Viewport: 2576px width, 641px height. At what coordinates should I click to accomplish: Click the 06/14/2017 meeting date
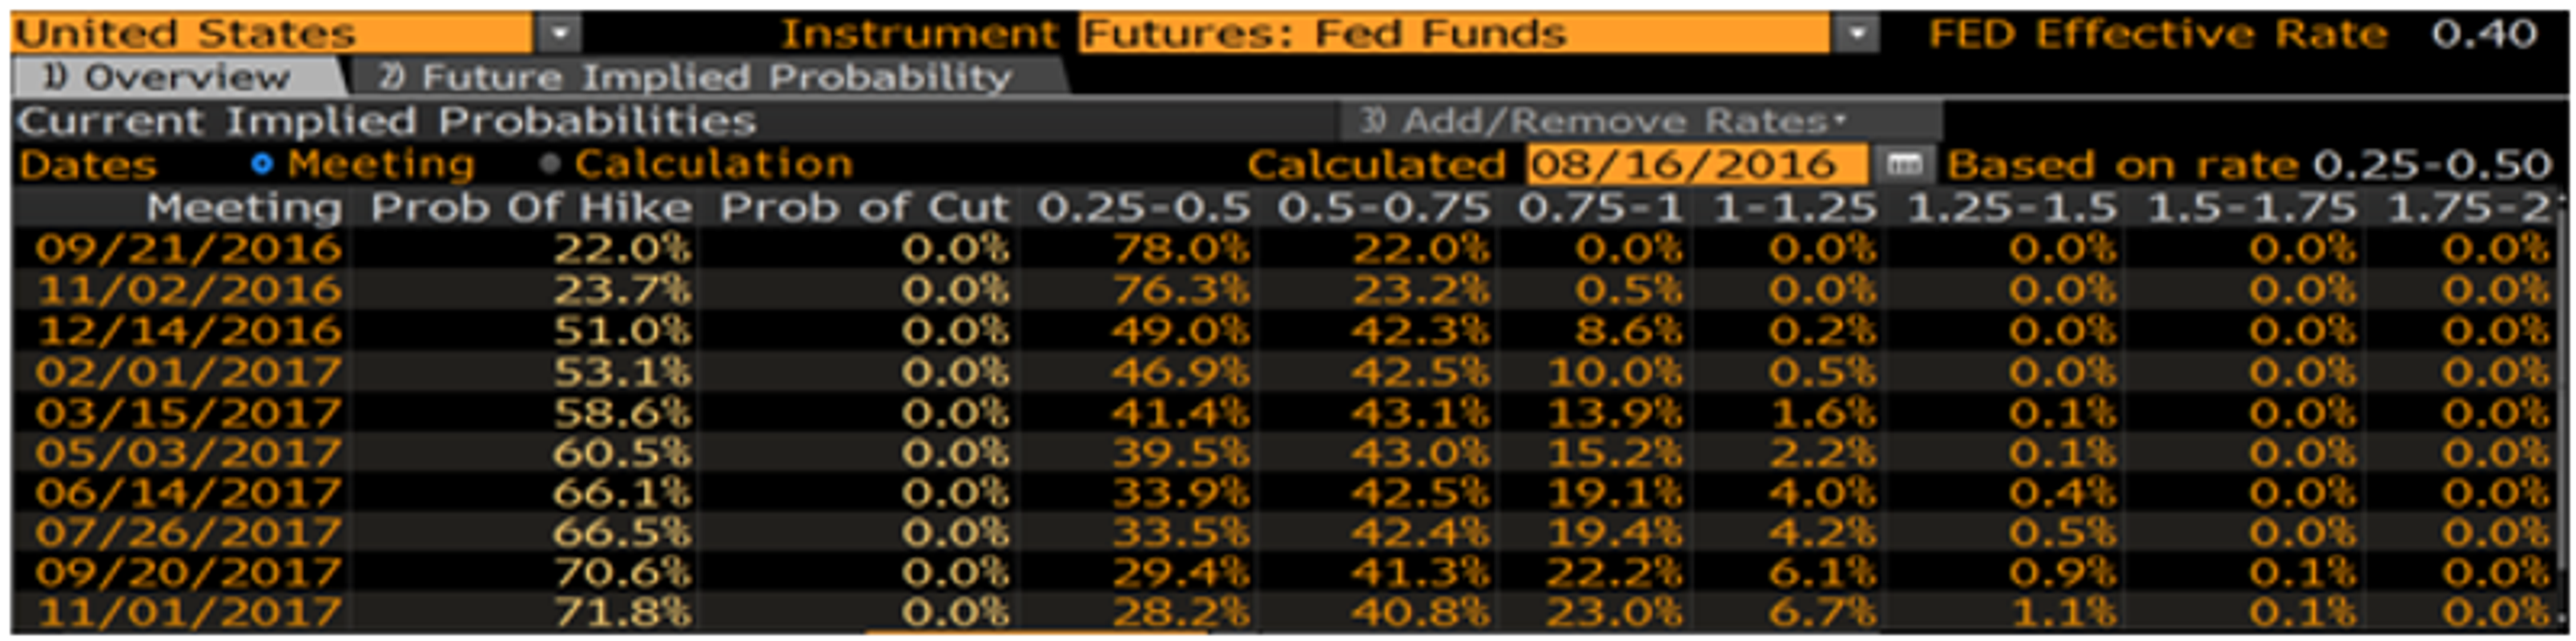188,492
